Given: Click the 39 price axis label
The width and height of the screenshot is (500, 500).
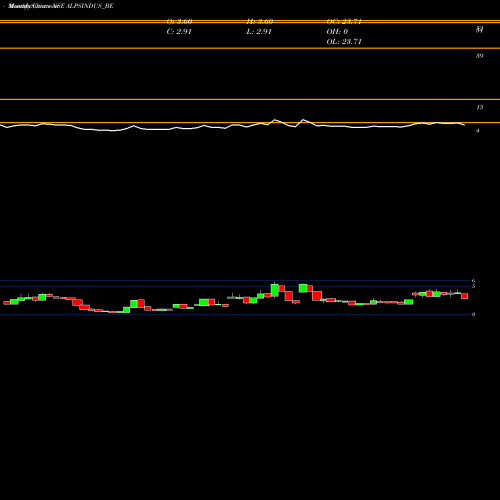Looking at the screenshot, I should point(479,56).
